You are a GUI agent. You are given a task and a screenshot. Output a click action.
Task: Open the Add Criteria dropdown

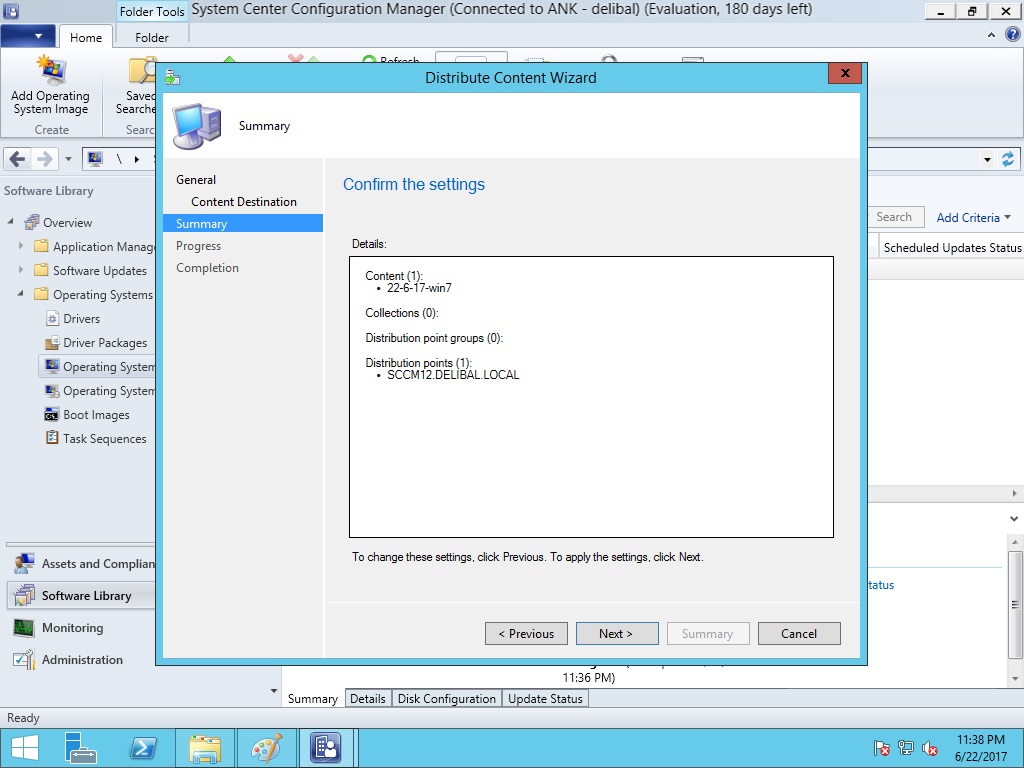[973, 217]
